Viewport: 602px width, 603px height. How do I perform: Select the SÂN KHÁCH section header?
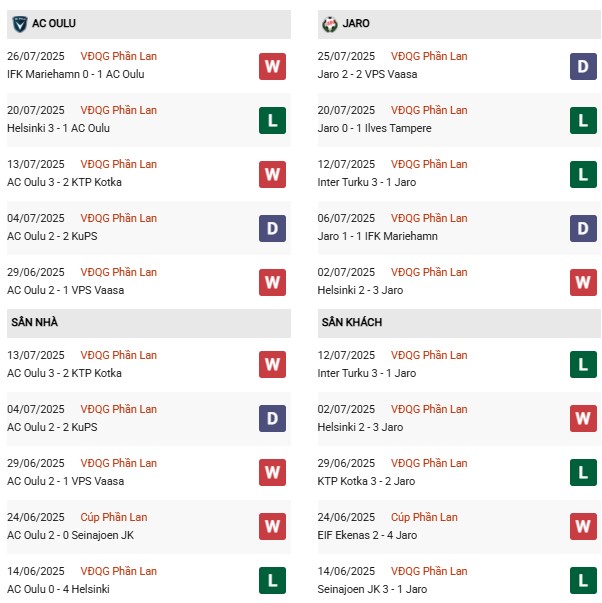point(352,322)
